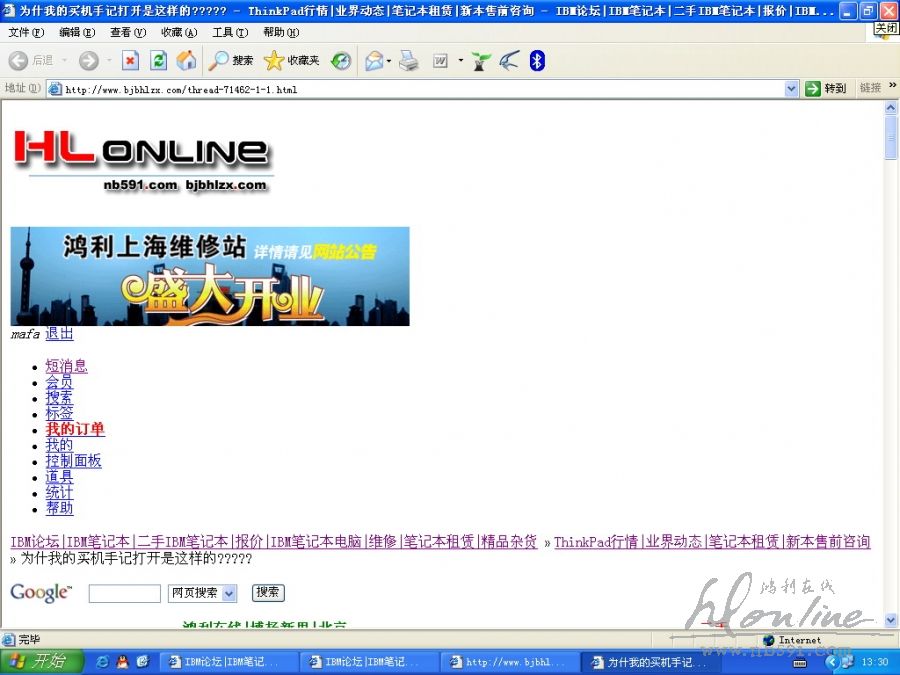Expand the Edit with Word dropdown arrow
The height and width of the screenshot is (675, 900).
click(460, 61)
